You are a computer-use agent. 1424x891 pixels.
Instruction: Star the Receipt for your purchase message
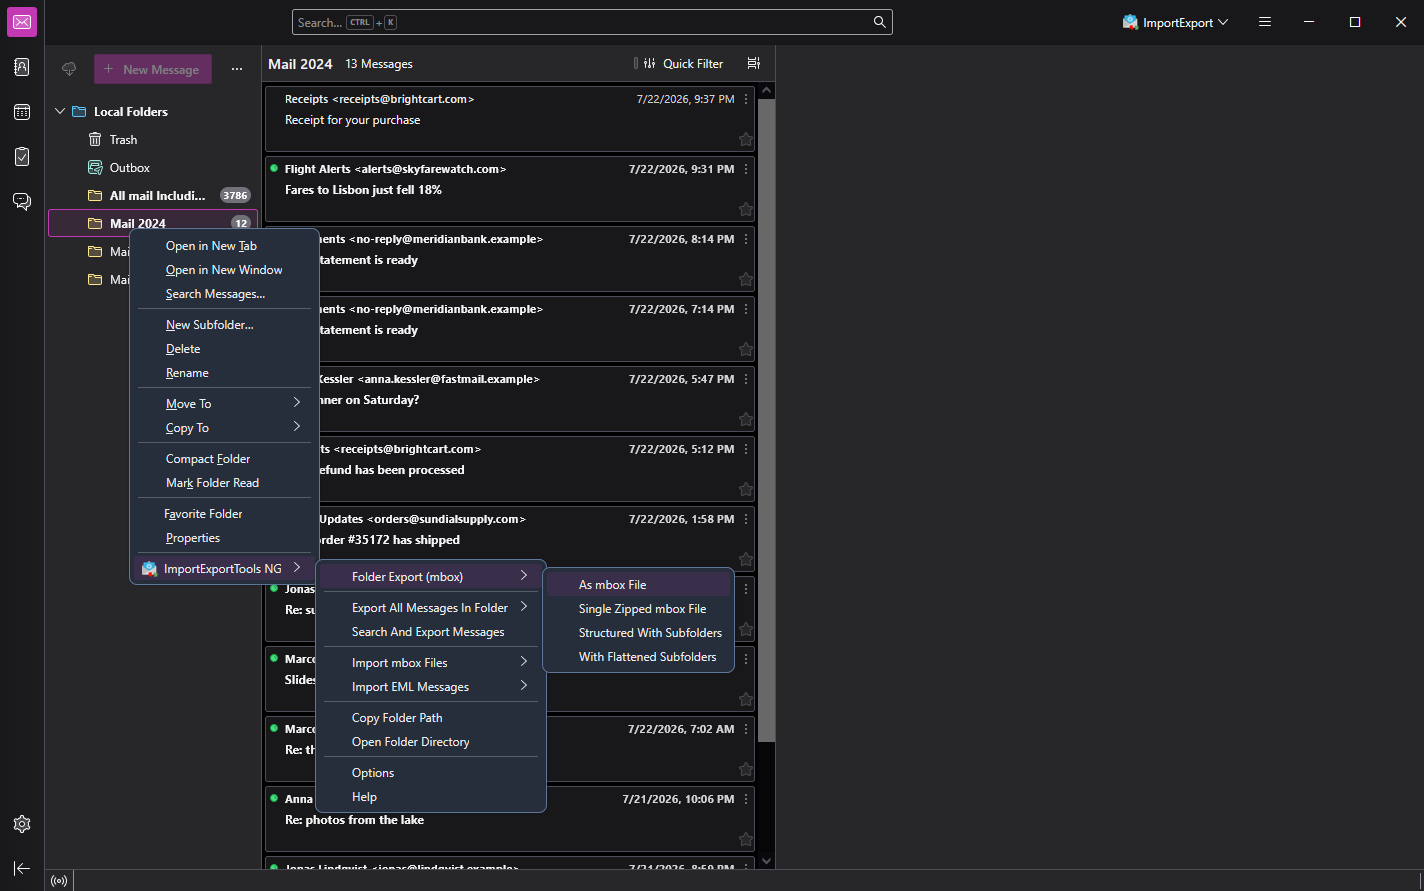point(745,139)
